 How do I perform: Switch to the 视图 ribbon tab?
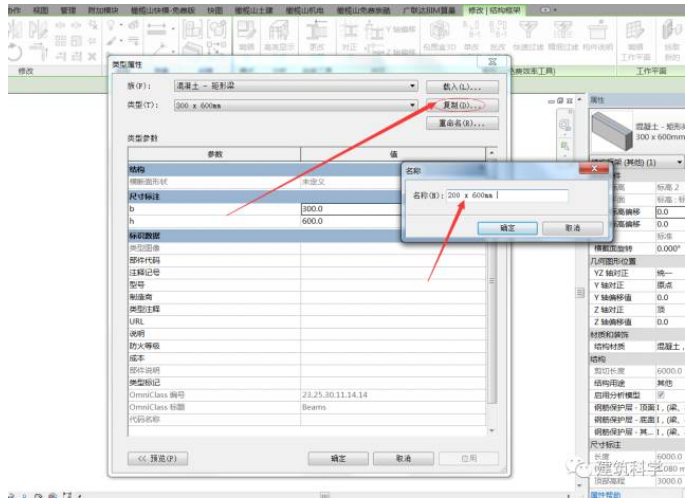click(x=40, y=10)
